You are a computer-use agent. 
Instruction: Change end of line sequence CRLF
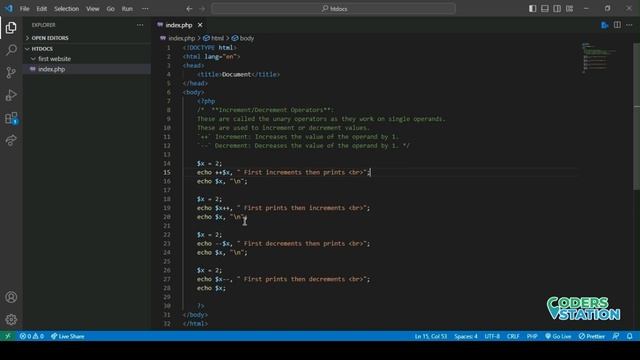click(x=513, y=336)
